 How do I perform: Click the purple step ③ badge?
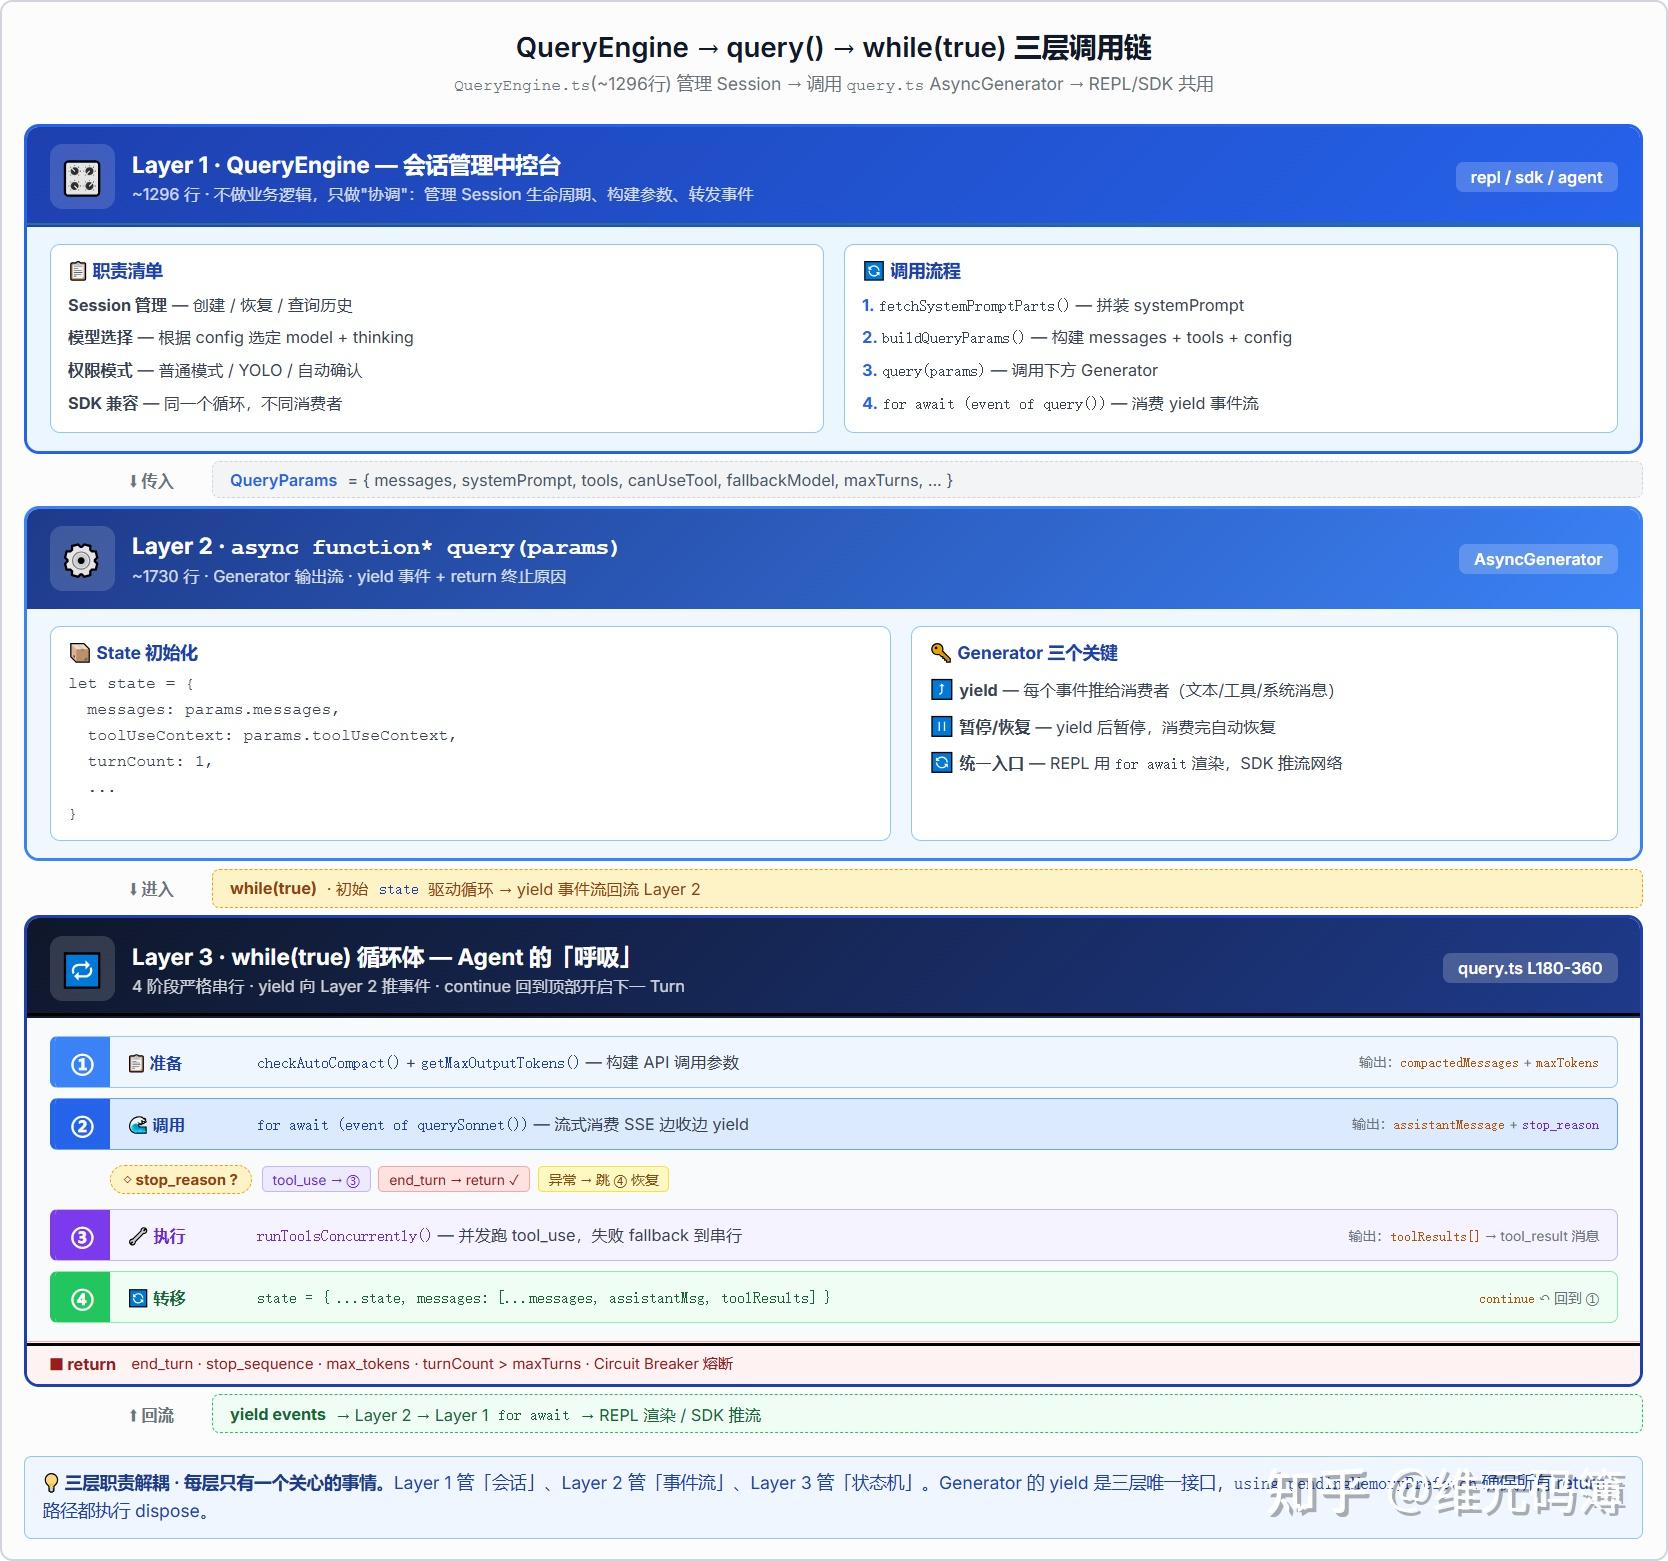[x=82, y=1237]
